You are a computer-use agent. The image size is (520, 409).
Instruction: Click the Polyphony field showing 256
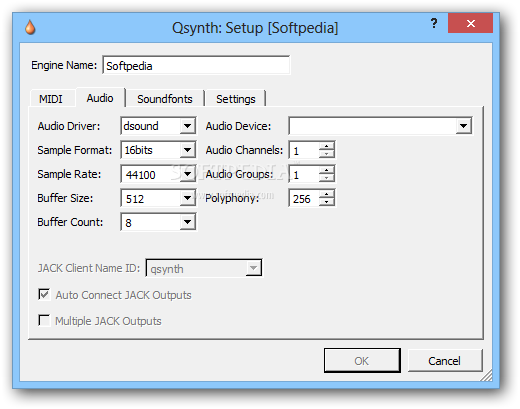pos(304,199)
